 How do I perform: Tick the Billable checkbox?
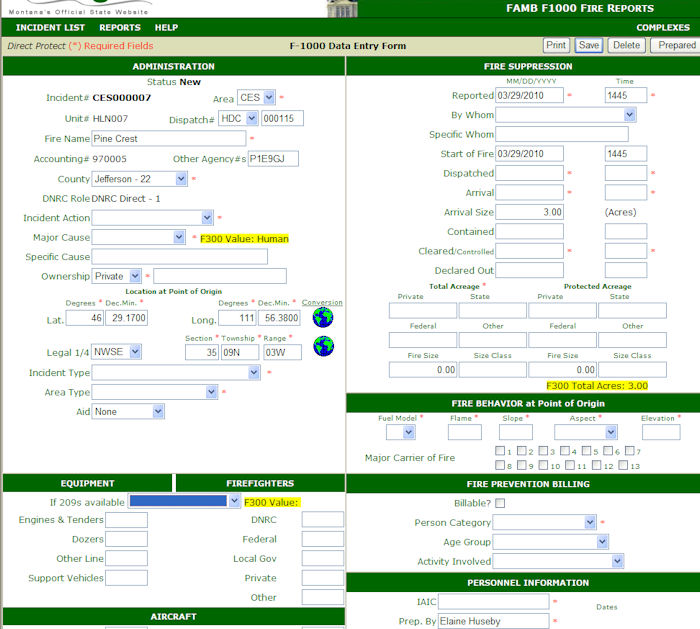[x=500, y=503]
